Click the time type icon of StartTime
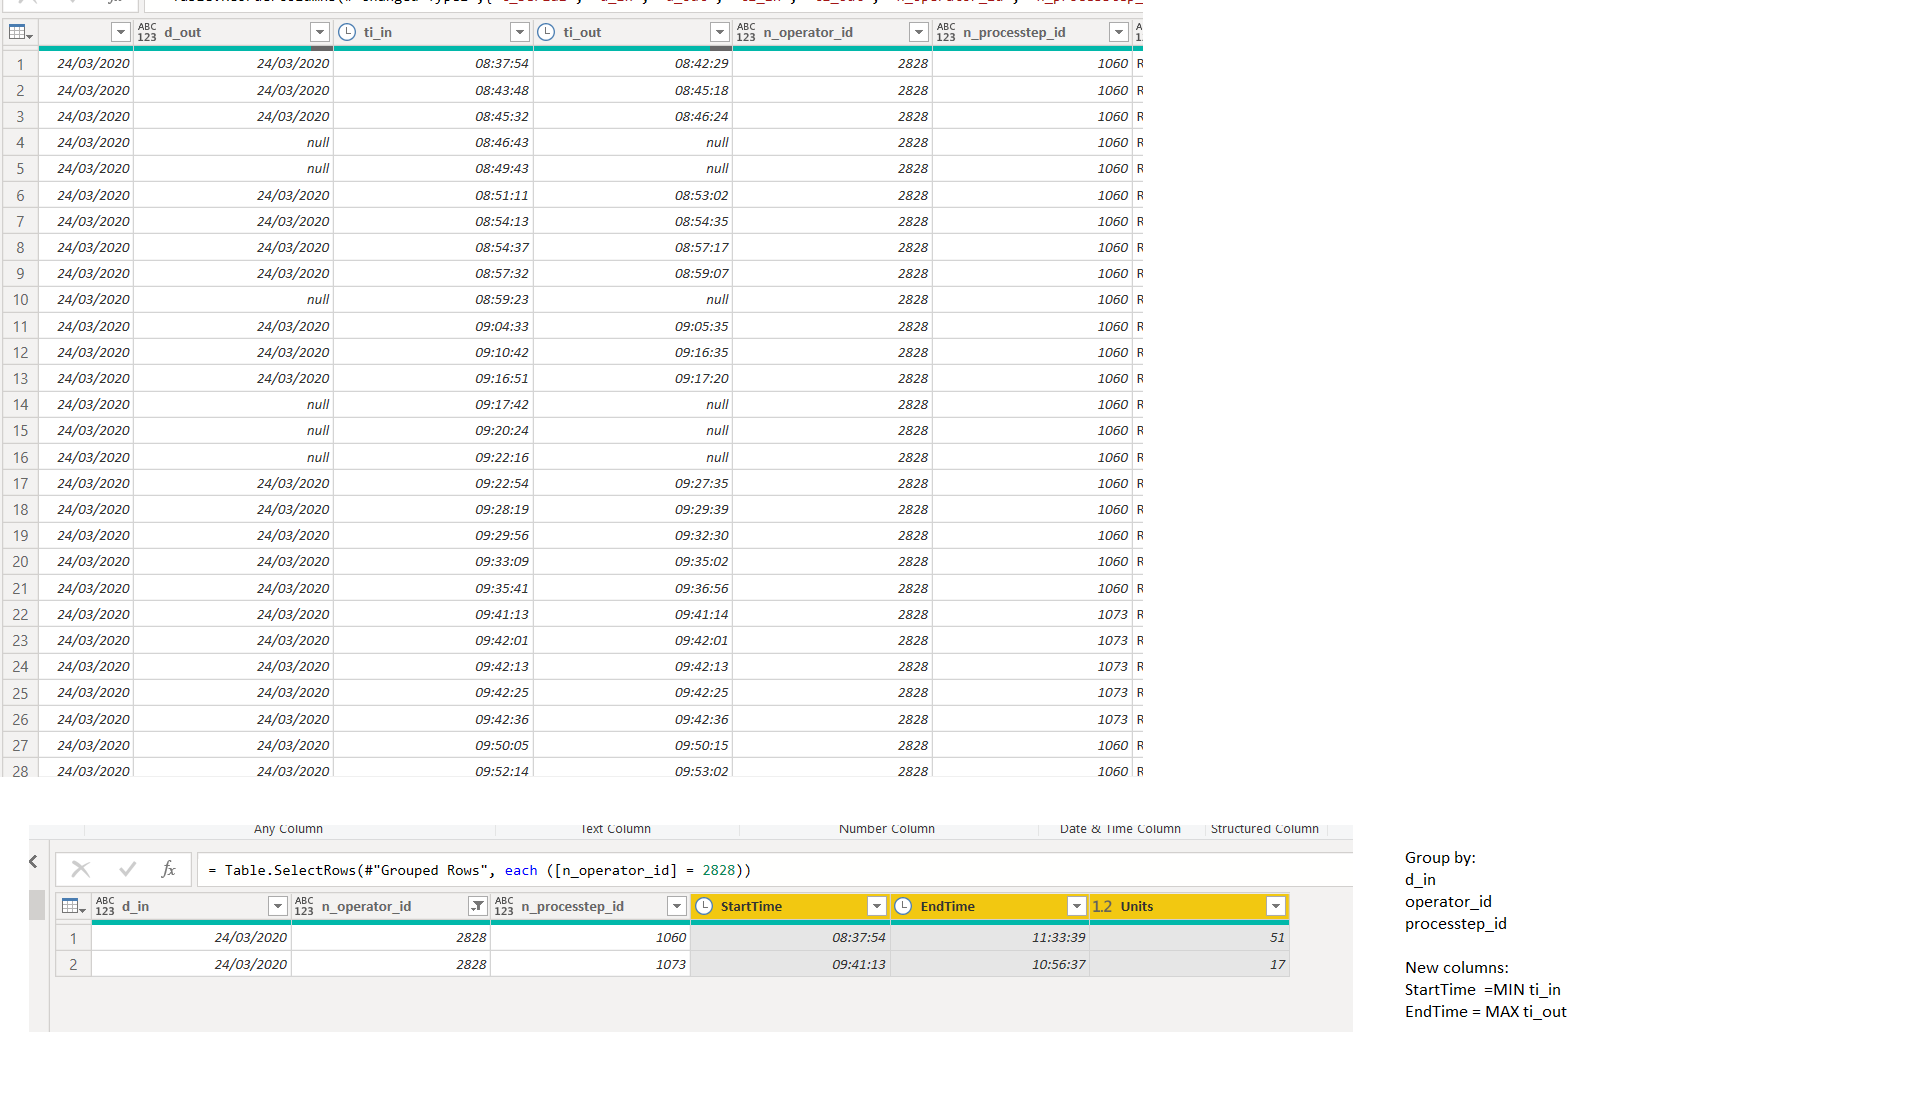The width and height of the screenshot is (1926, 1119). click(x=704, y=907)
